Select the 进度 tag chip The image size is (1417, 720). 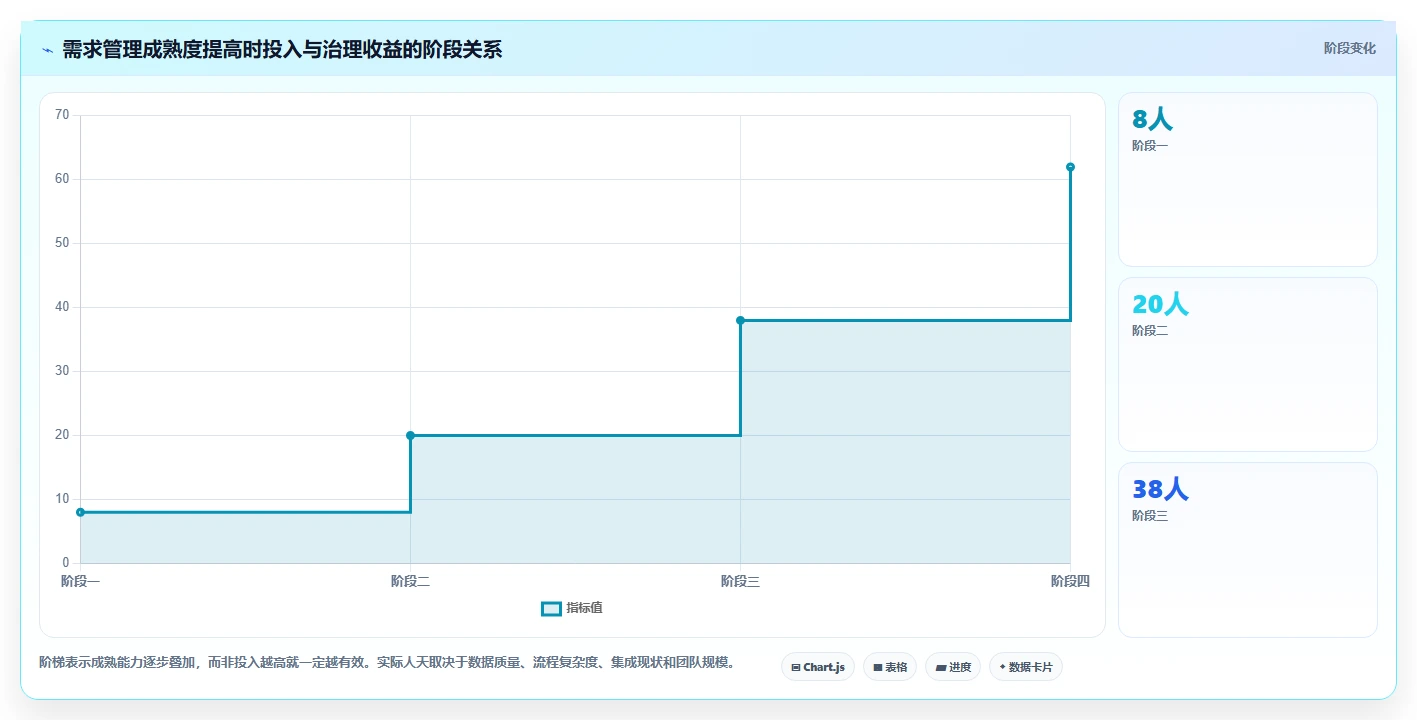click(x=952, y=667)
